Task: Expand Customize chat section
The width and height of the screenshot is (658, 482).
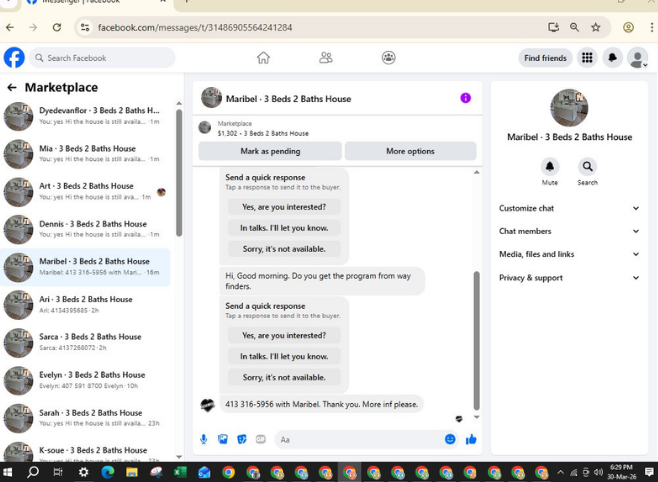Action: pyautogui.click(x=569, y=208)
